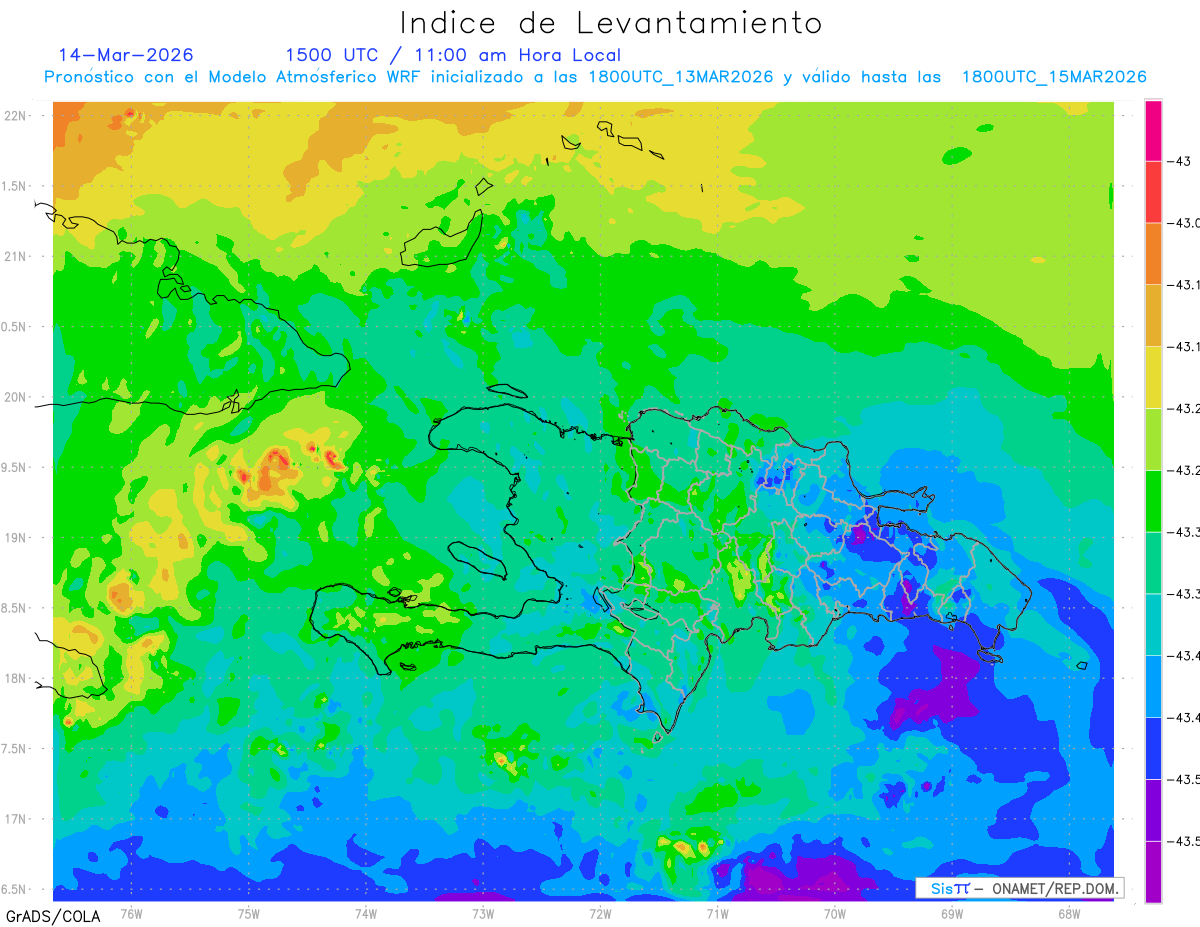Click the pure green color bar swatch
The height and width of the screenshot is (927, 1200).
tap(1153, 500)
